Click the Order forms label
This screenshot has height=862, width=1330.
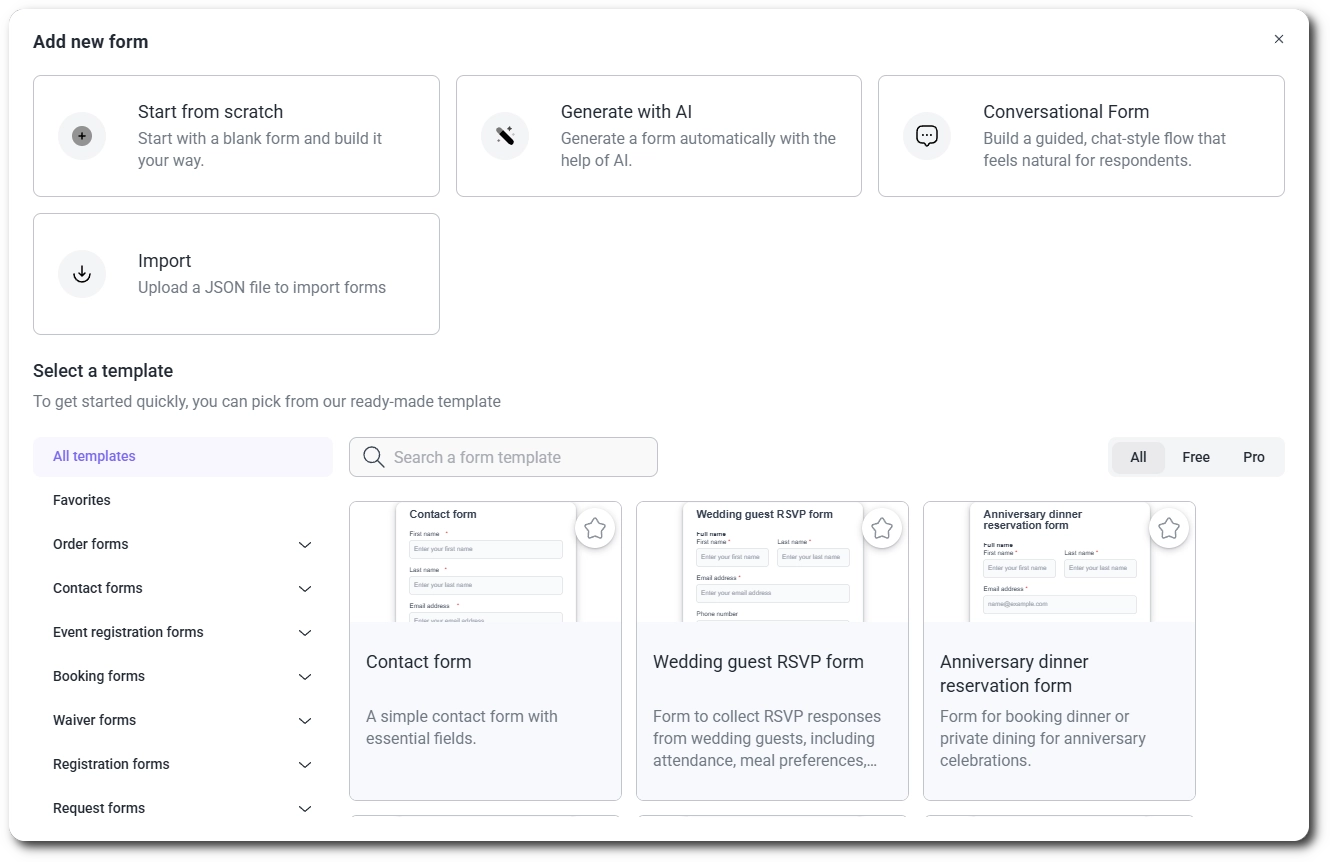(91, 544)
